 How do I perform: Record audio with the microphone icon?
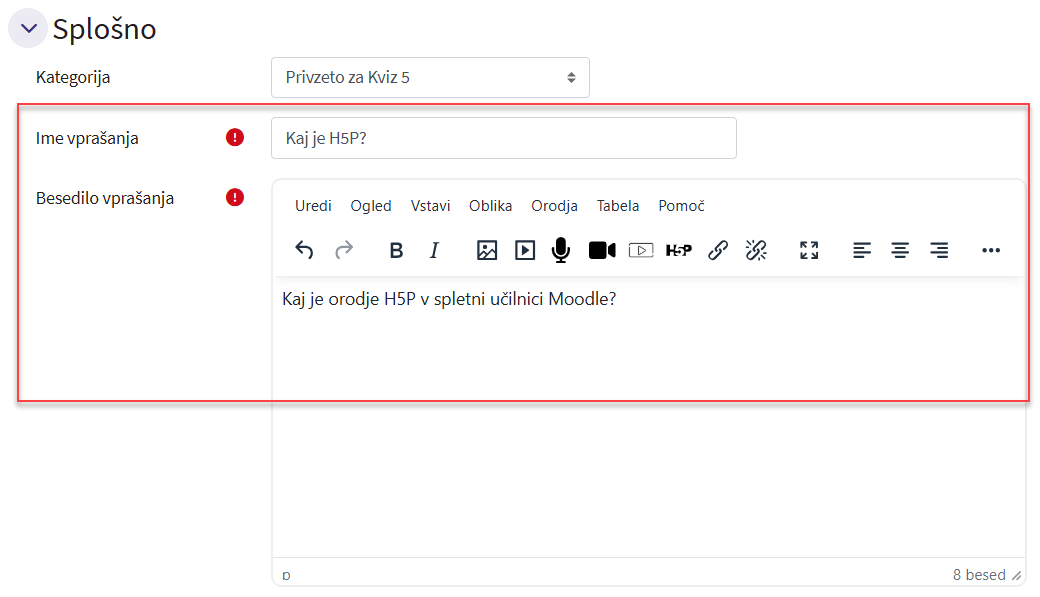pyautogui.click(x=561, y=250)
